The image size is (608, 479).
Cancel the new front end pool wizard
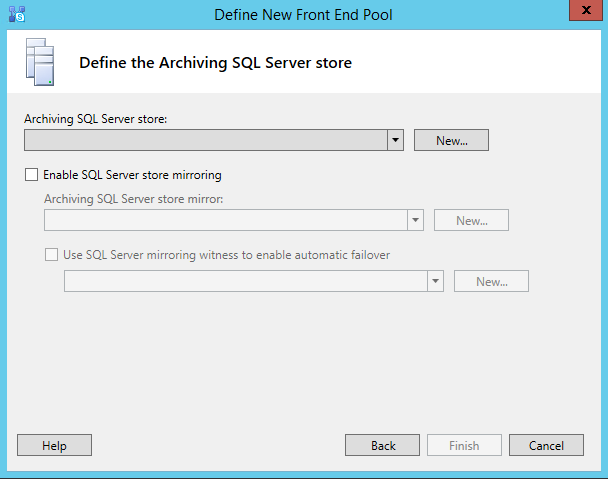[545, 446]
